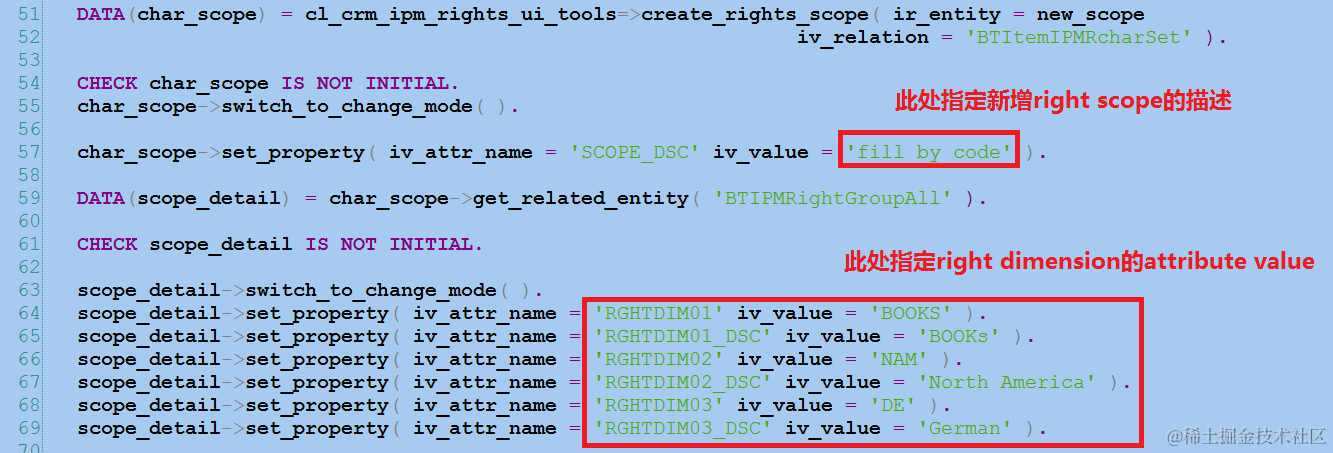Select the 'RGHTDIM02' string on line 66

click(x=660, y=359)
